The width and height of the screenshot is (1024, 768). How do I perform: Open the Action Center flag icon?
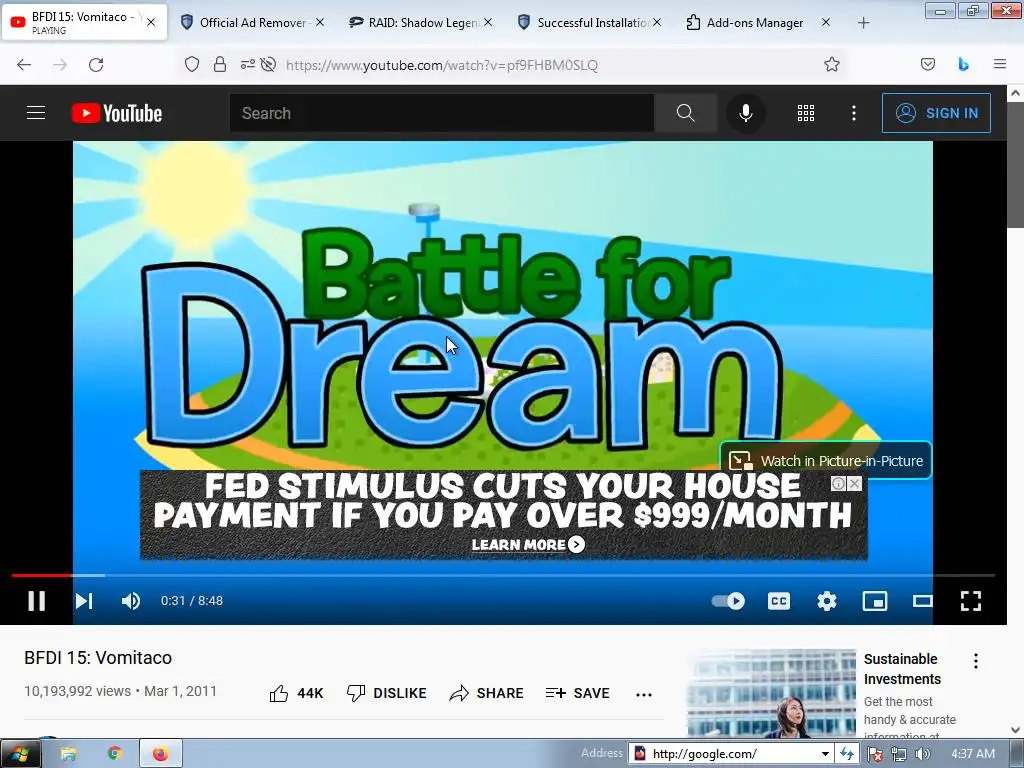(875, 754)
